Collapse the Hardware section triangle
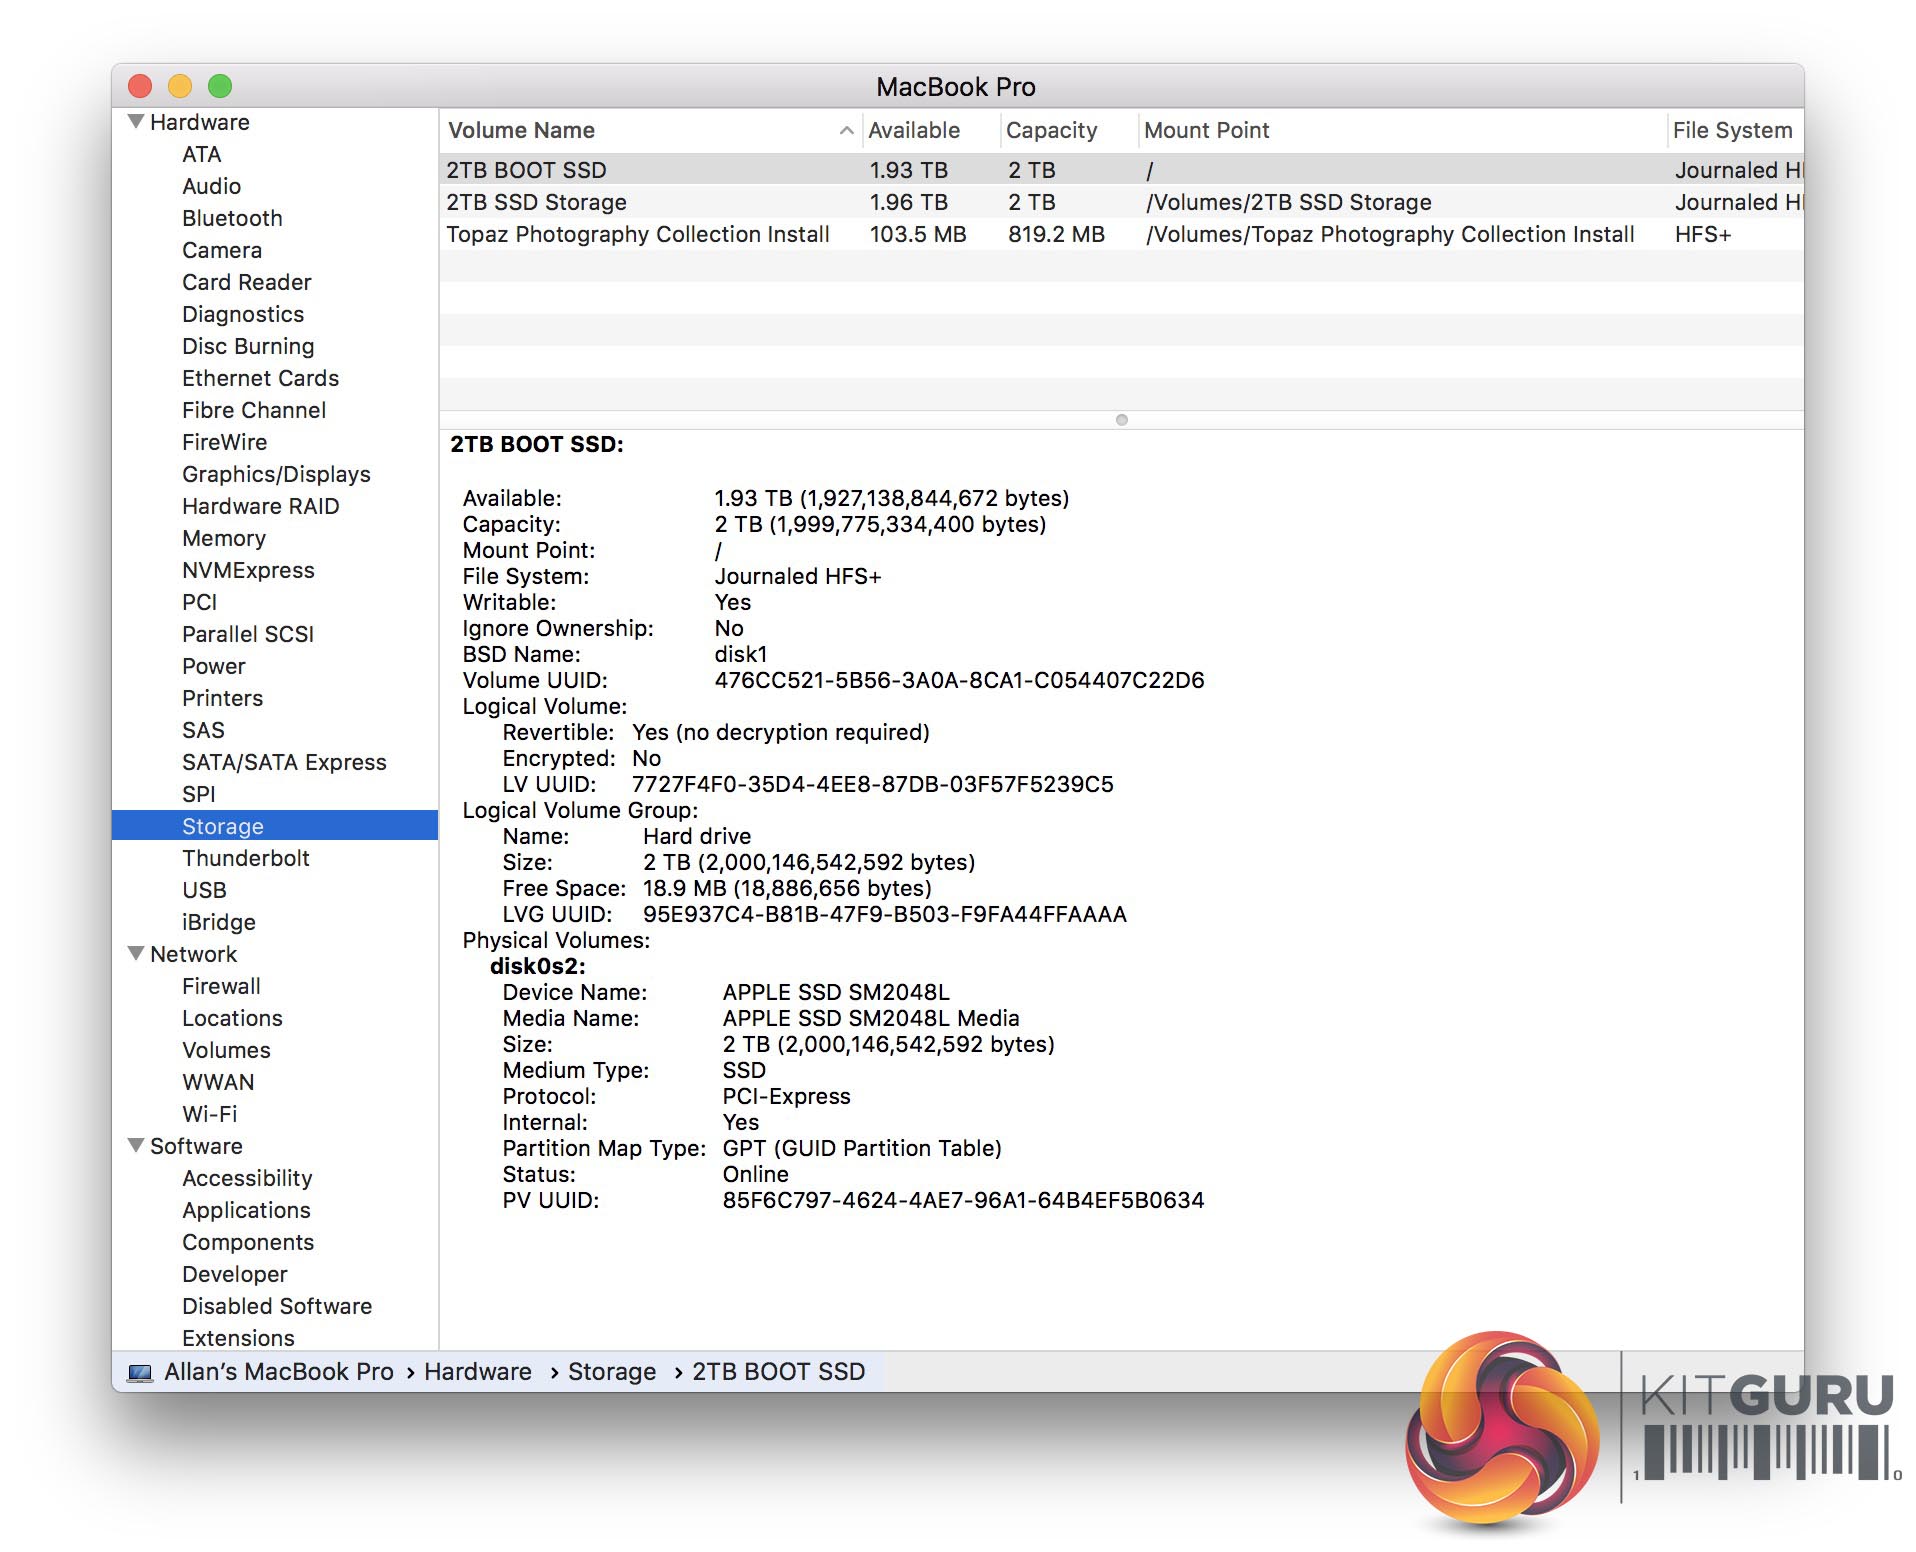1916x1552 pixels. [x=136, y=122]
